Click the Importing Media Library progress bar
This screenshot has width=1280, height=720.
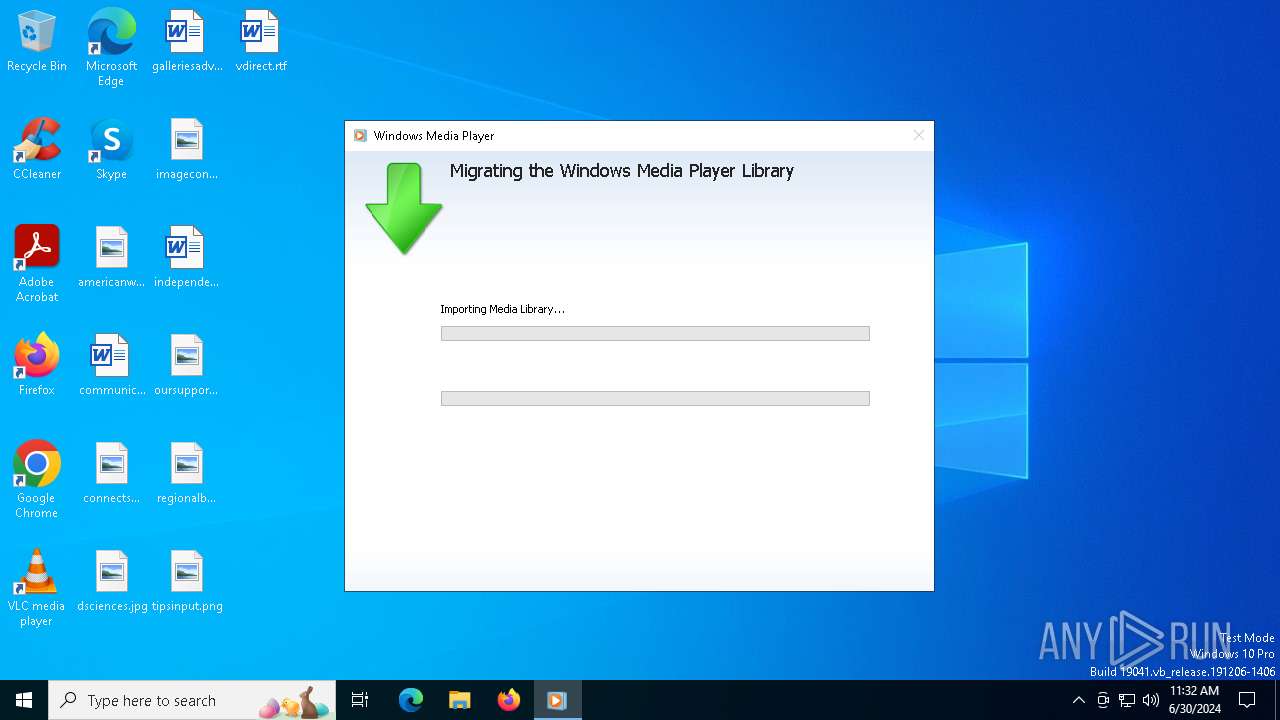click(x=655, y=333)
